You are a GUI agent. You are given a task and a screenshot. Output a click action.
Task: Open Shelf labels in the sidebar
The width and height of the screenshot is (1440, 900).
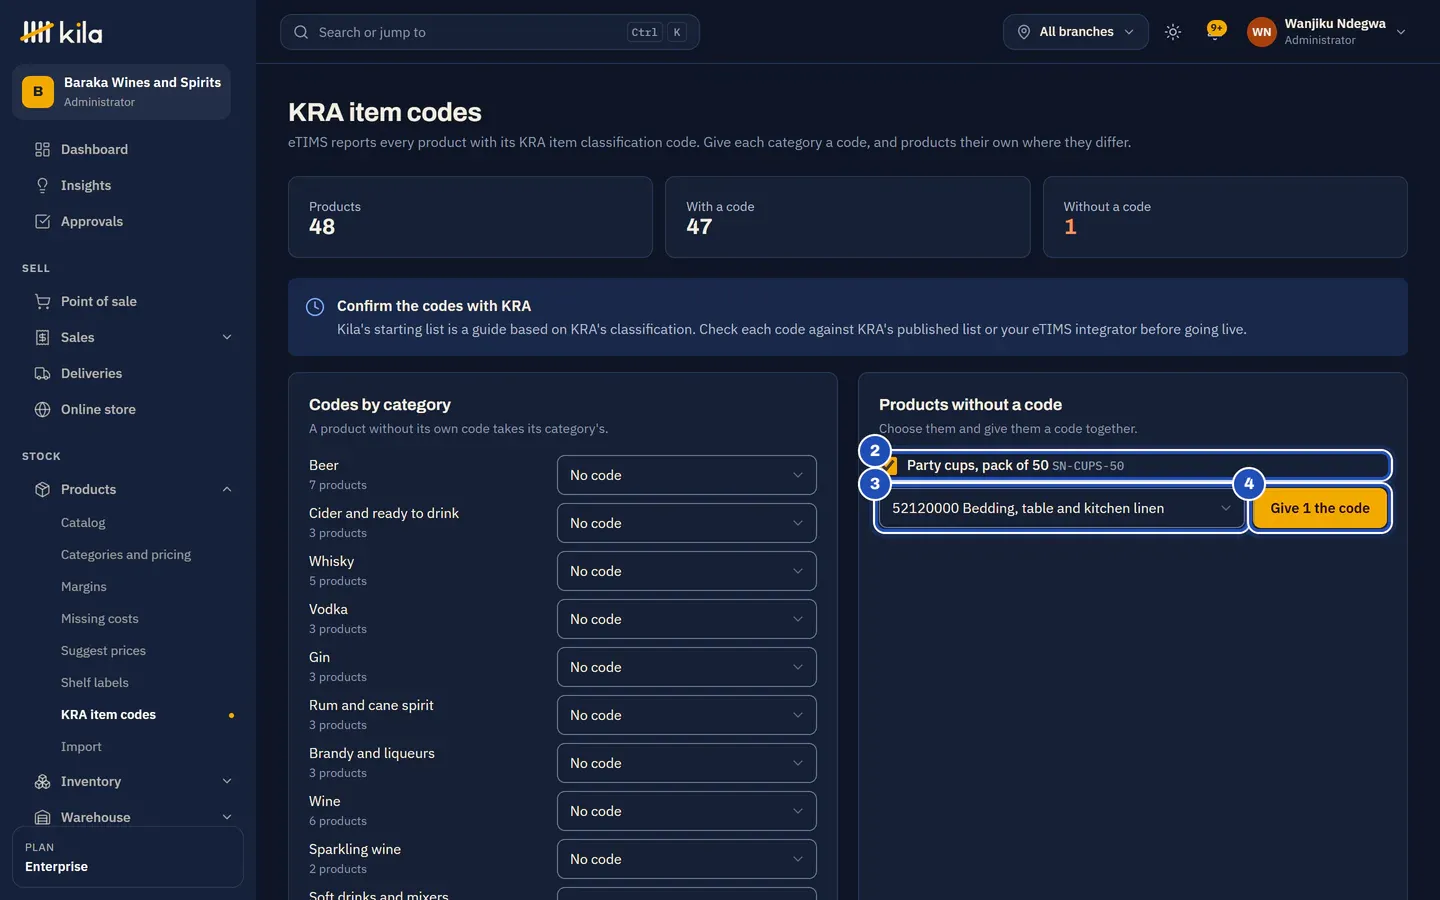tap(95, 683)
